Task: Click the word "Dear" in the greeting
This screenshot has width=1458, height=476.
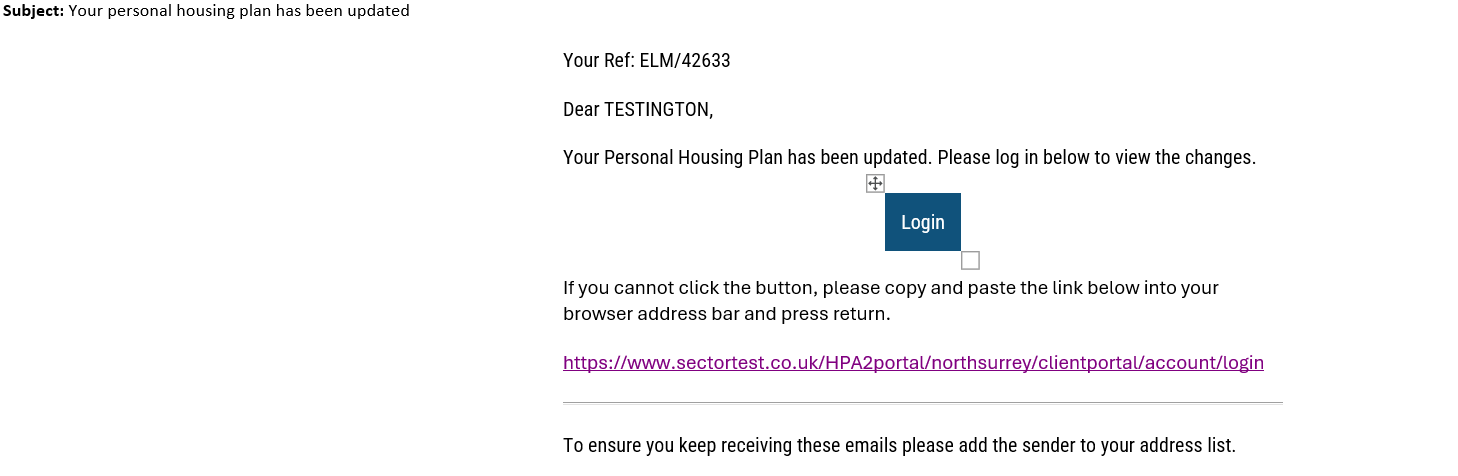Action: coord(581,109)
